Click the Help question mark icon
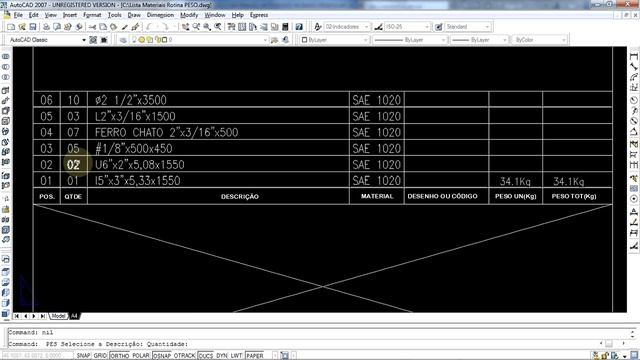This screenshot has height=360, width=640. pos(299,27)
